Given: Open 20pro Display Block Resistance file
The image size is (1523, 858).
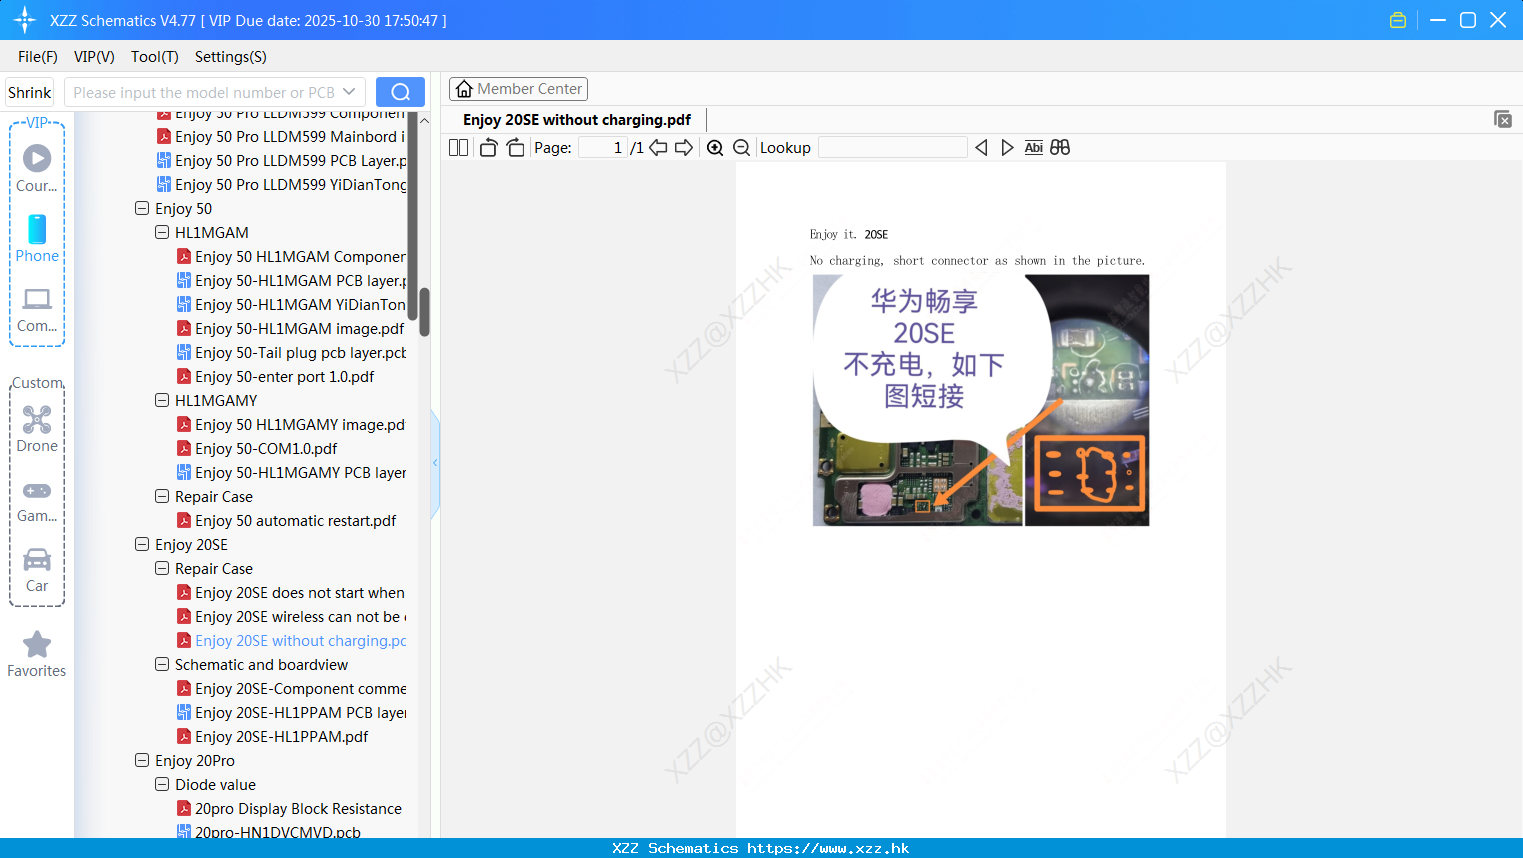Looking at the screenshot, I should [x=289, y=808].
